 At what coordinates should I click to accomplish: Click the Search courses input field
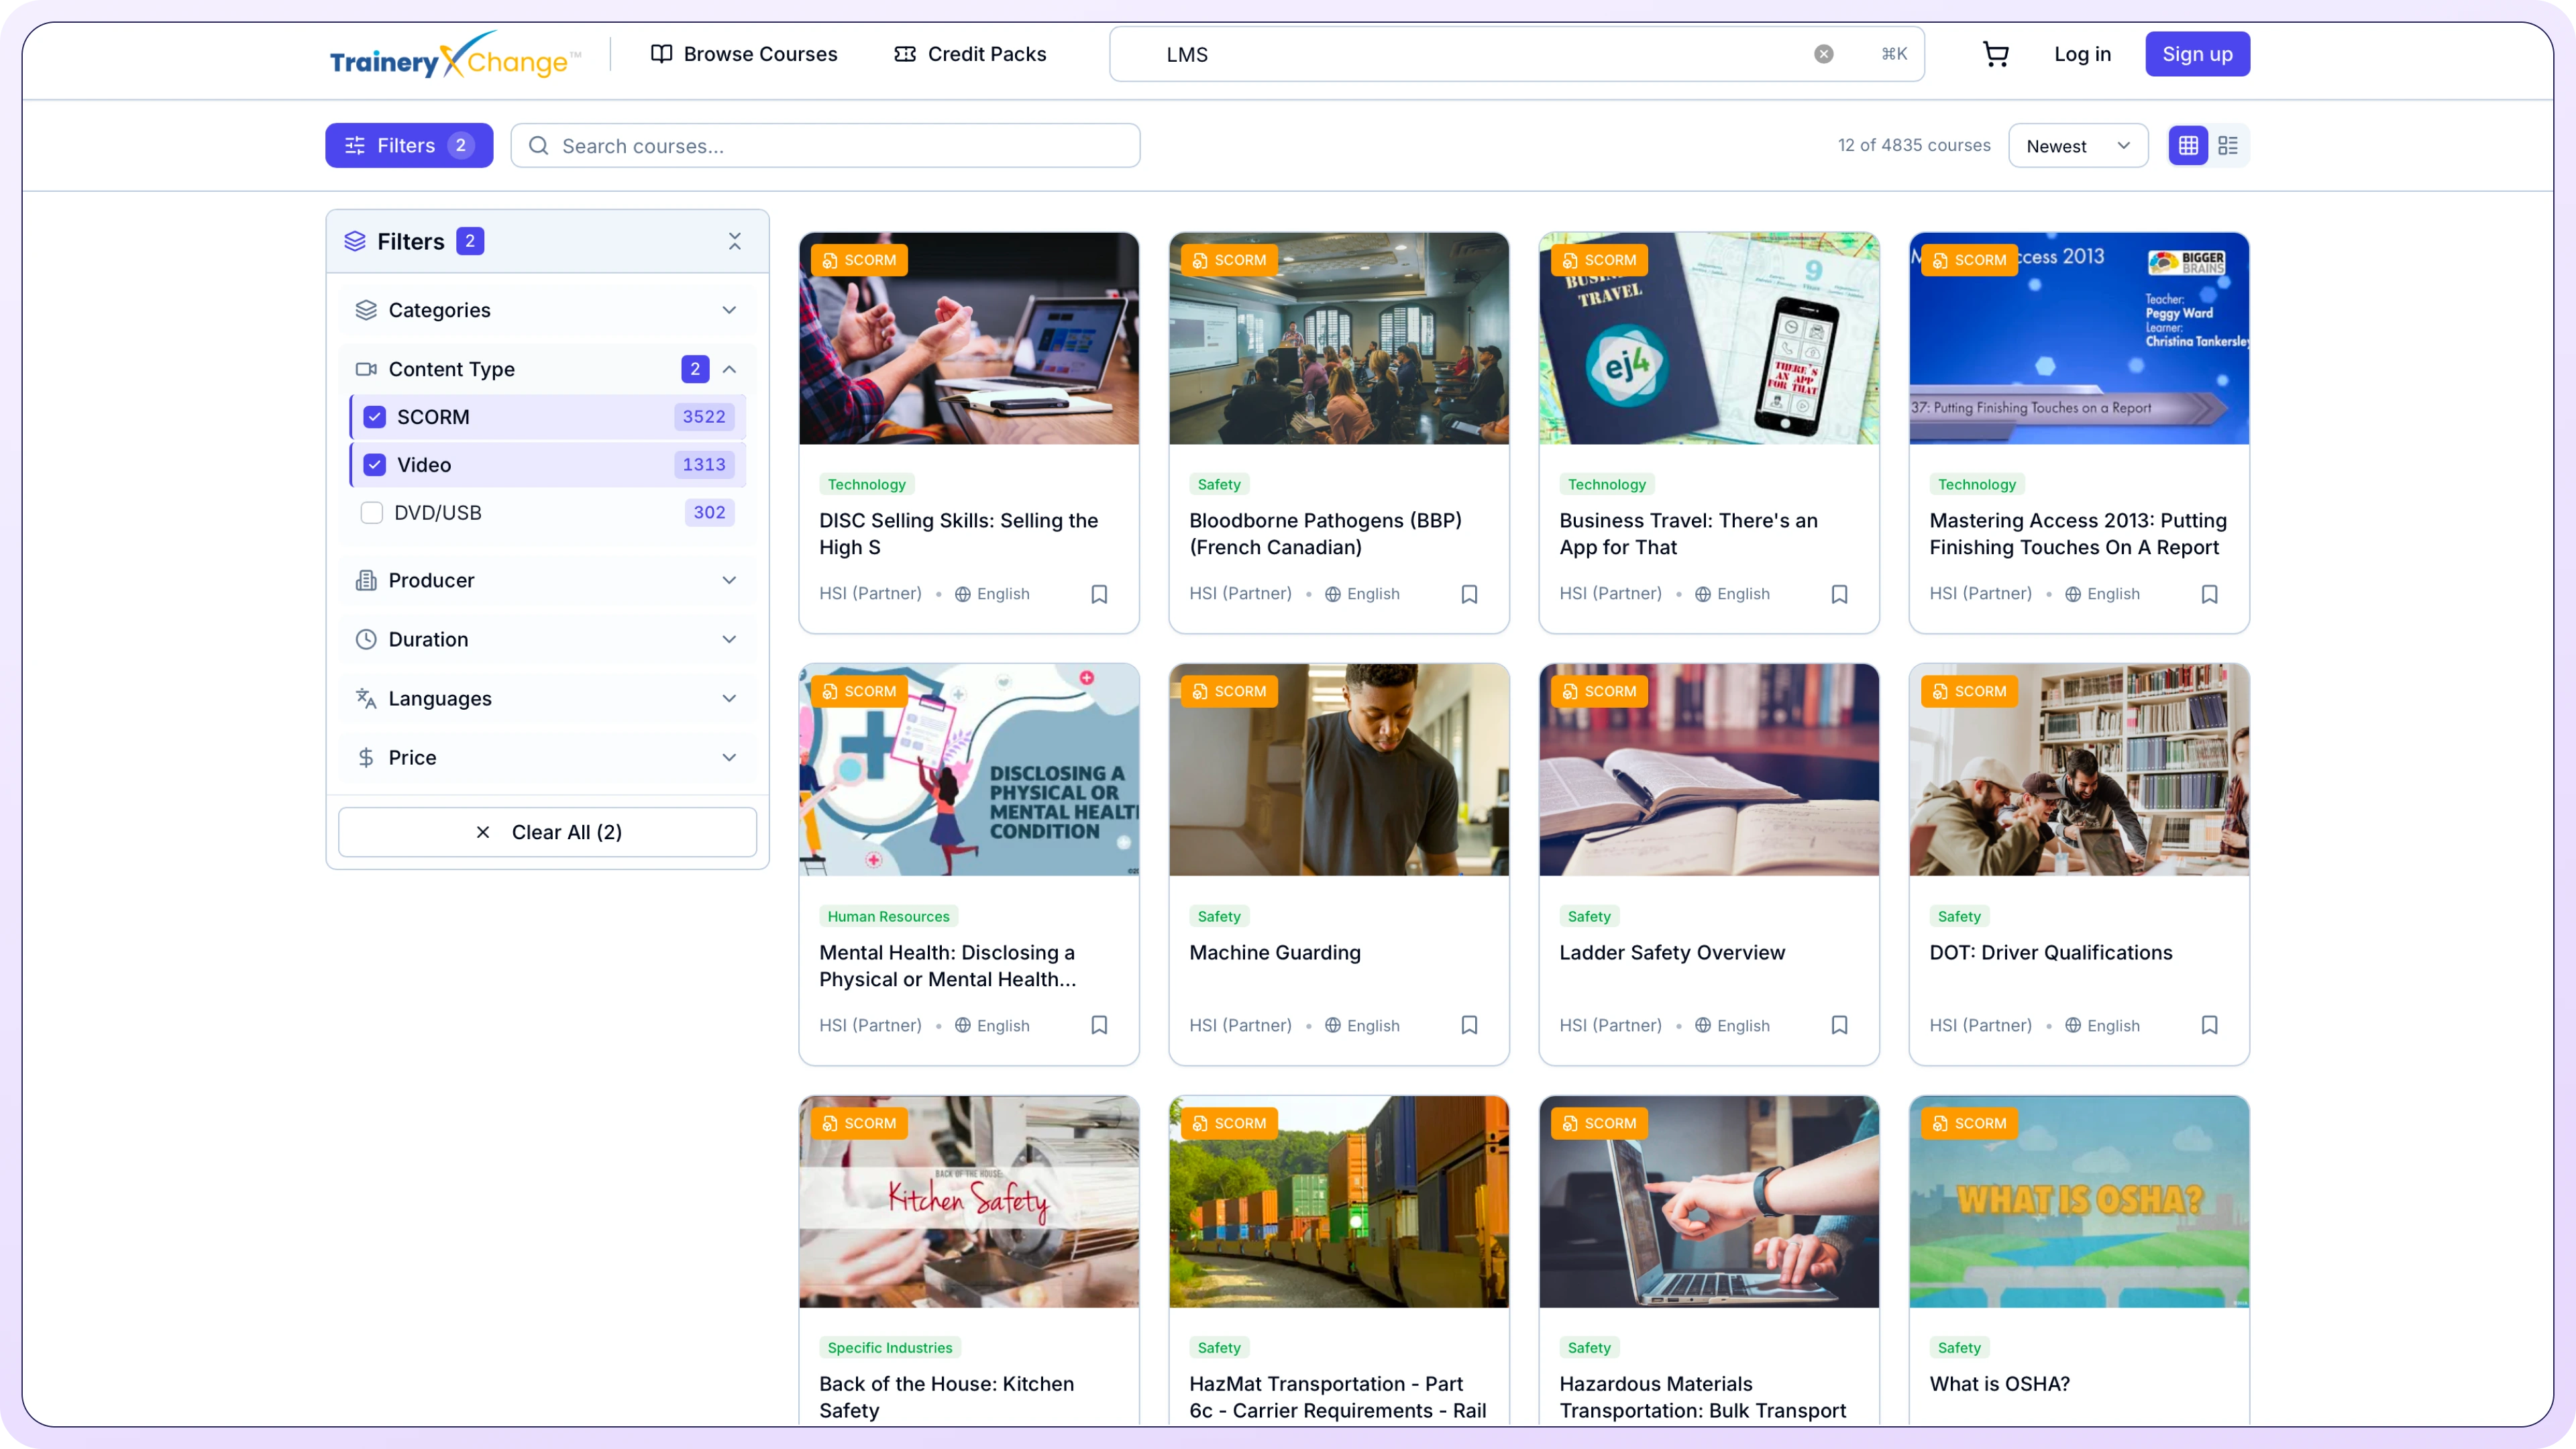point(825,145)
